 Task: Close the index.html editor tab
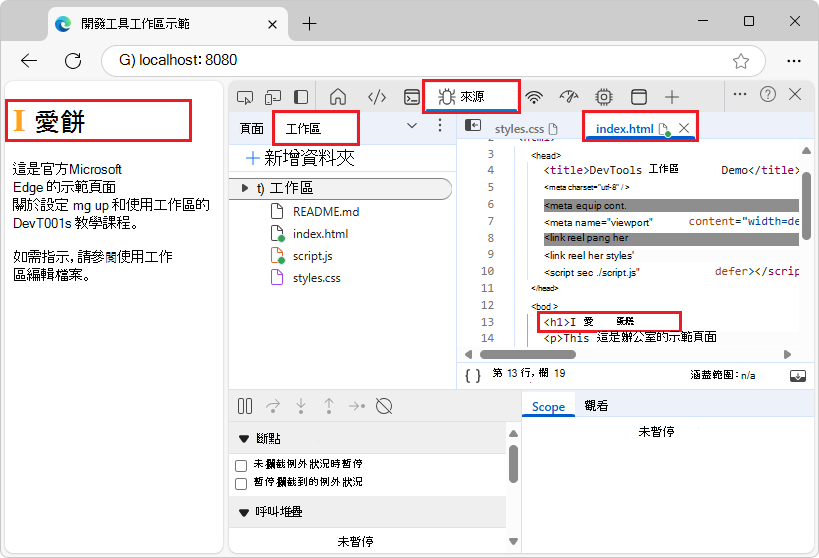pyautogui.click(x=684, y=128)
